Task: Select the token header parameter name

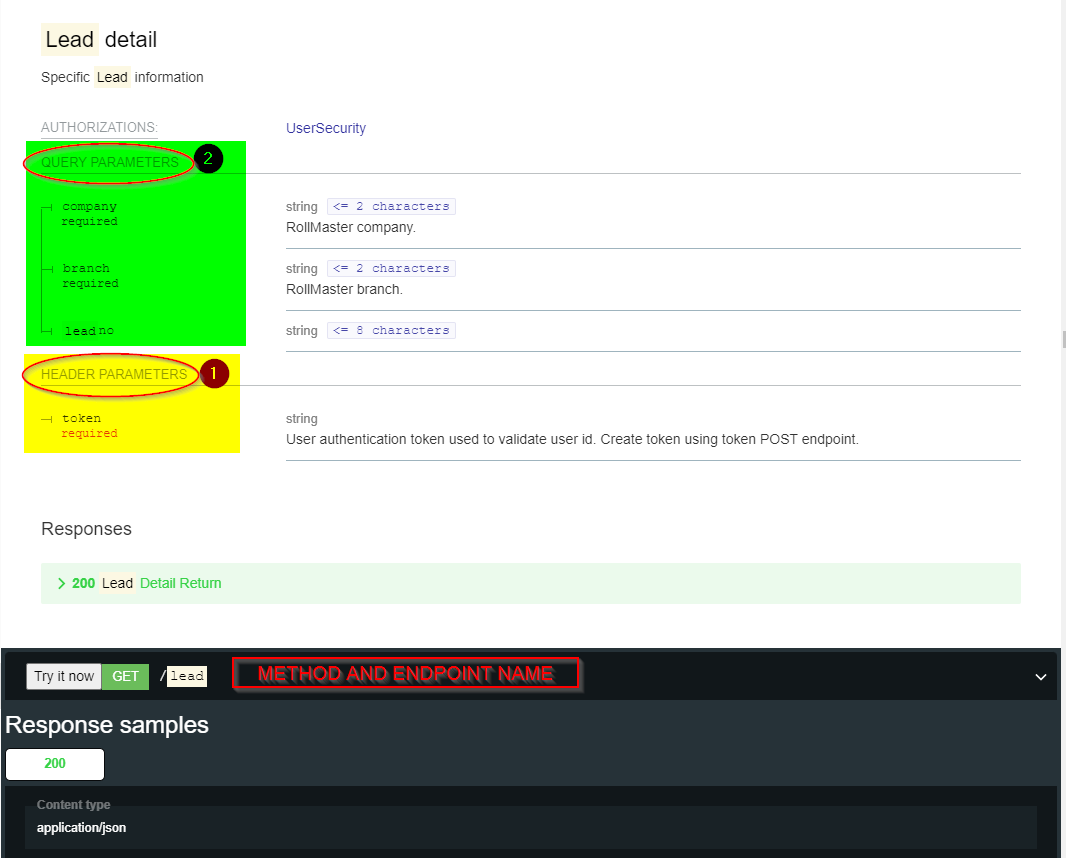Action: pyautogui.click(x=82, y=418)
